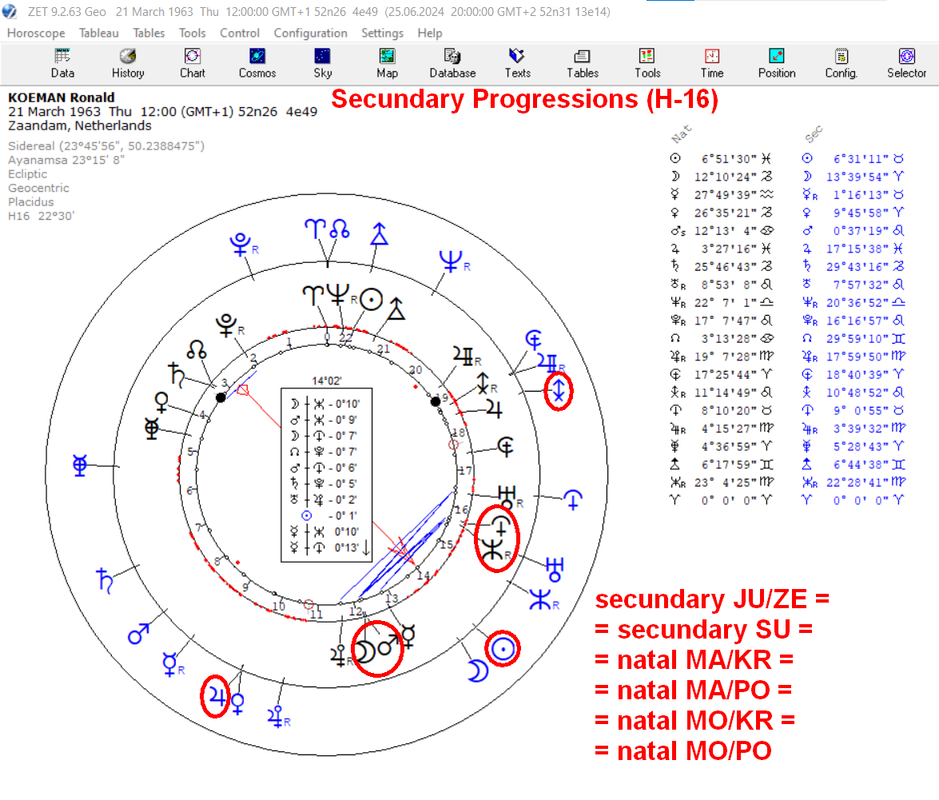Viewport: 939px width, 800px height.
Task: Click the secondary Saturn position 29°43'16"
Action: tap(858, 266)
